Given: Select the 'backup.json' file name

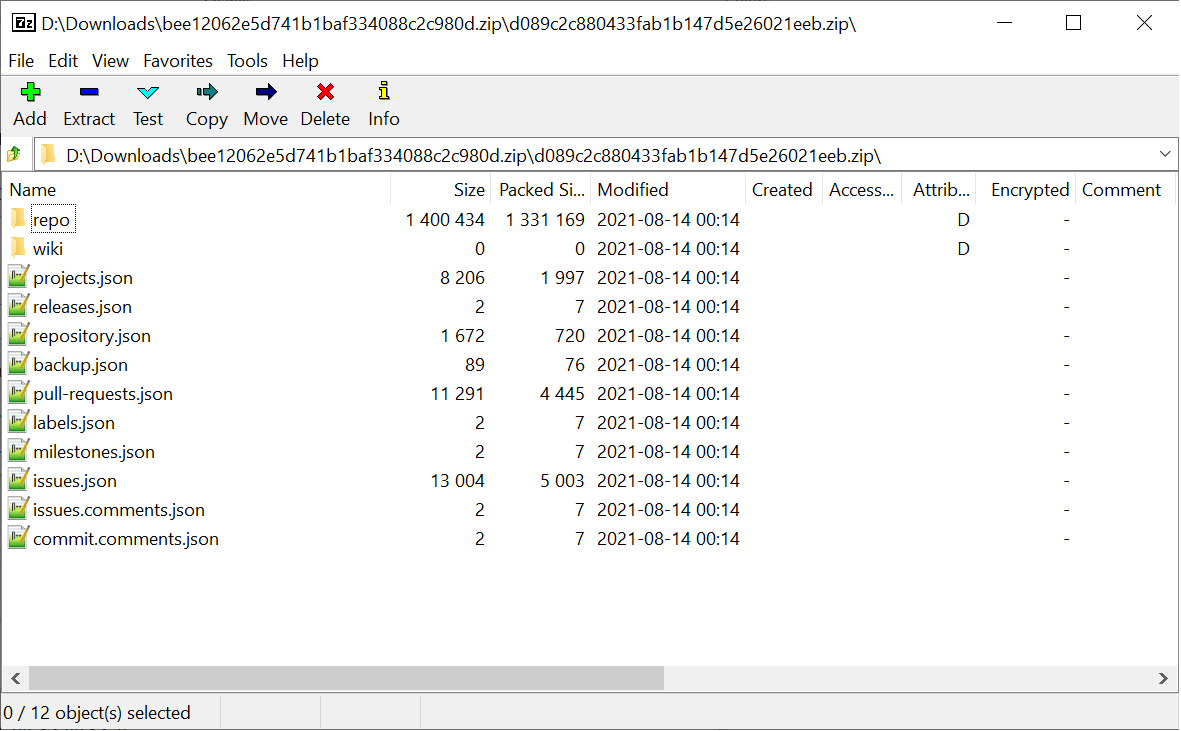Looking at the screenshot, I should coord(81,364).
